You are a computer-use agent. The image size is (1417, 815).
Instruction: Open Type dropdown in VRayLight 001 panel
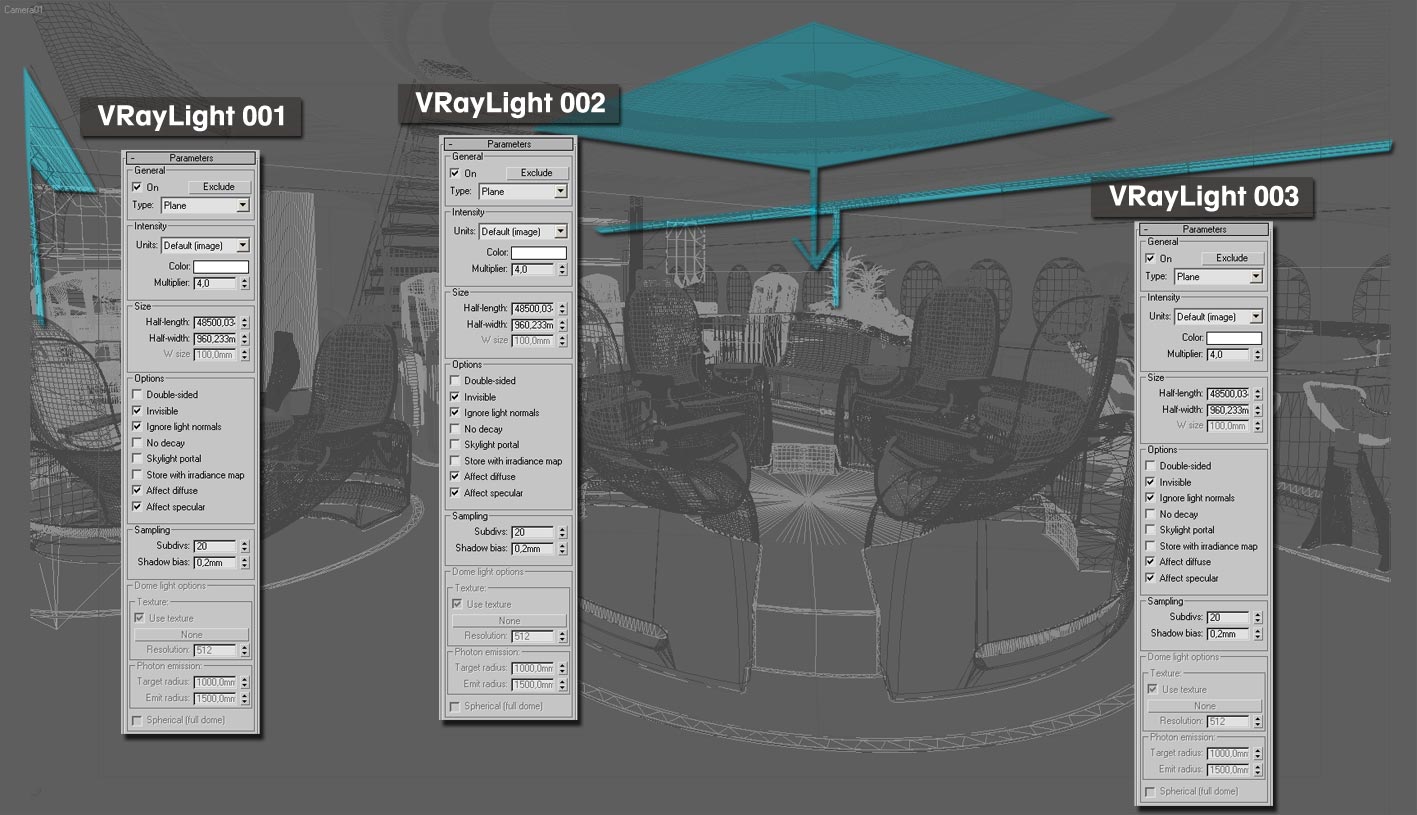(205, 205)
